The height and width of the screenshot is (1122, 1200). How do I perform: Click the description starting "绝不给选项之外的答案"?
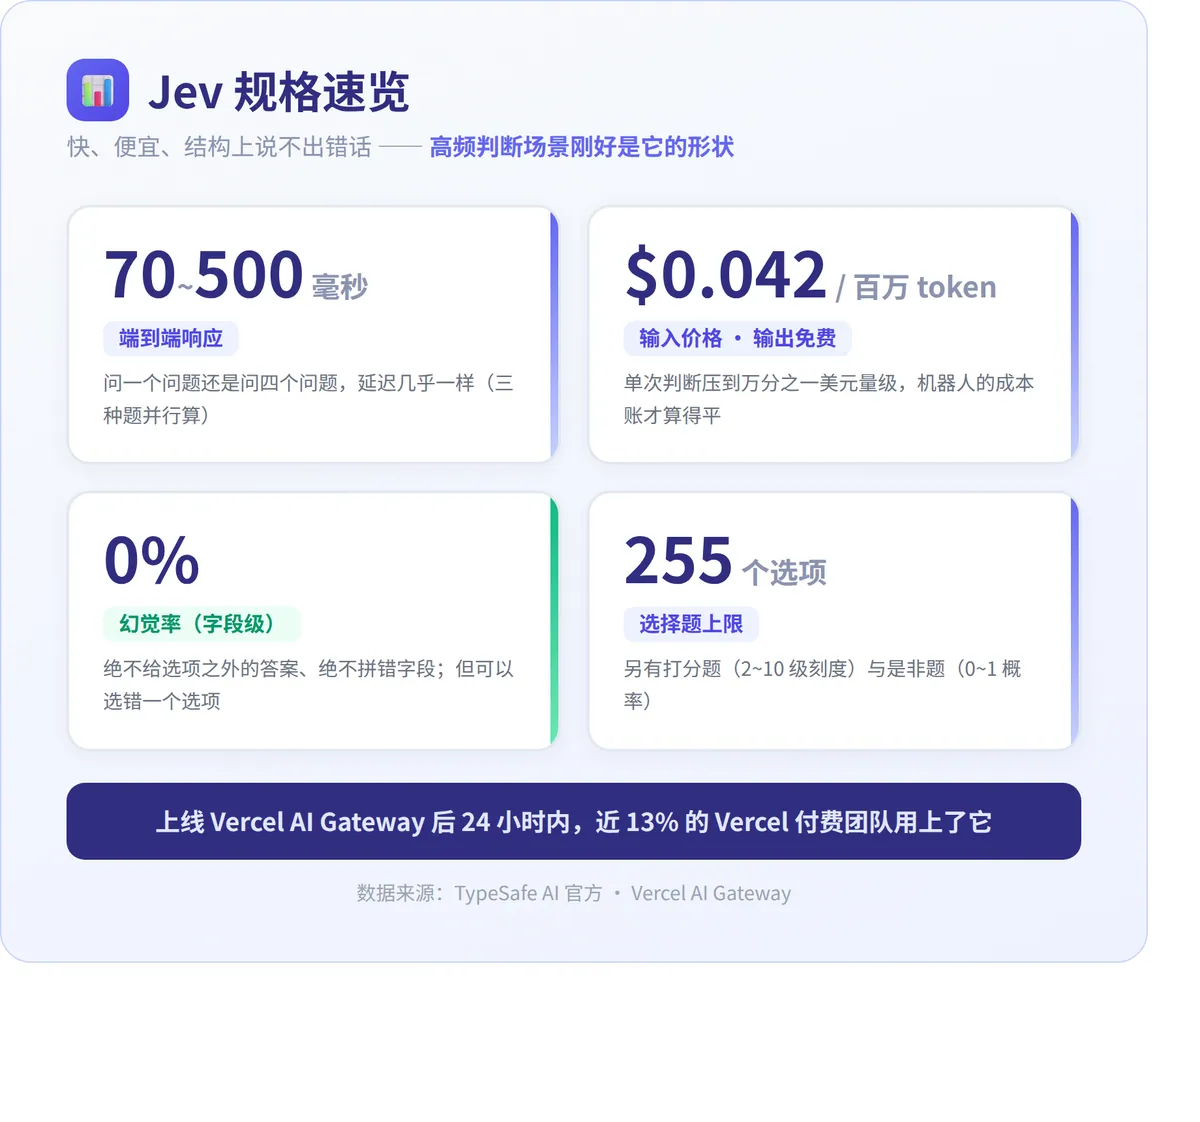tap(308, 685)
